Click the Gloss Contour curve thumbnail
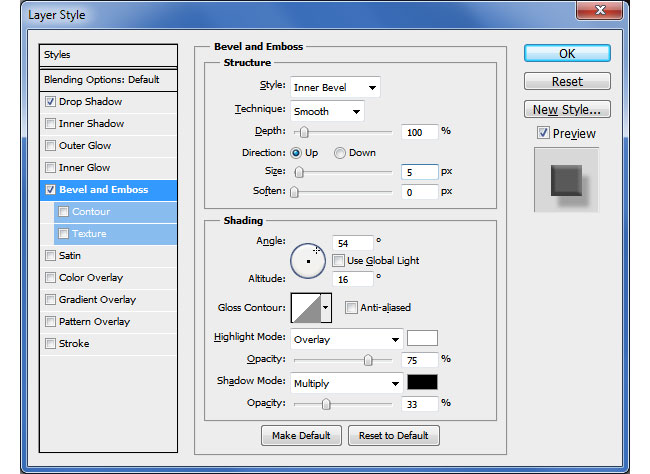Viewport: 650px width, 474px height. (304, 308)
